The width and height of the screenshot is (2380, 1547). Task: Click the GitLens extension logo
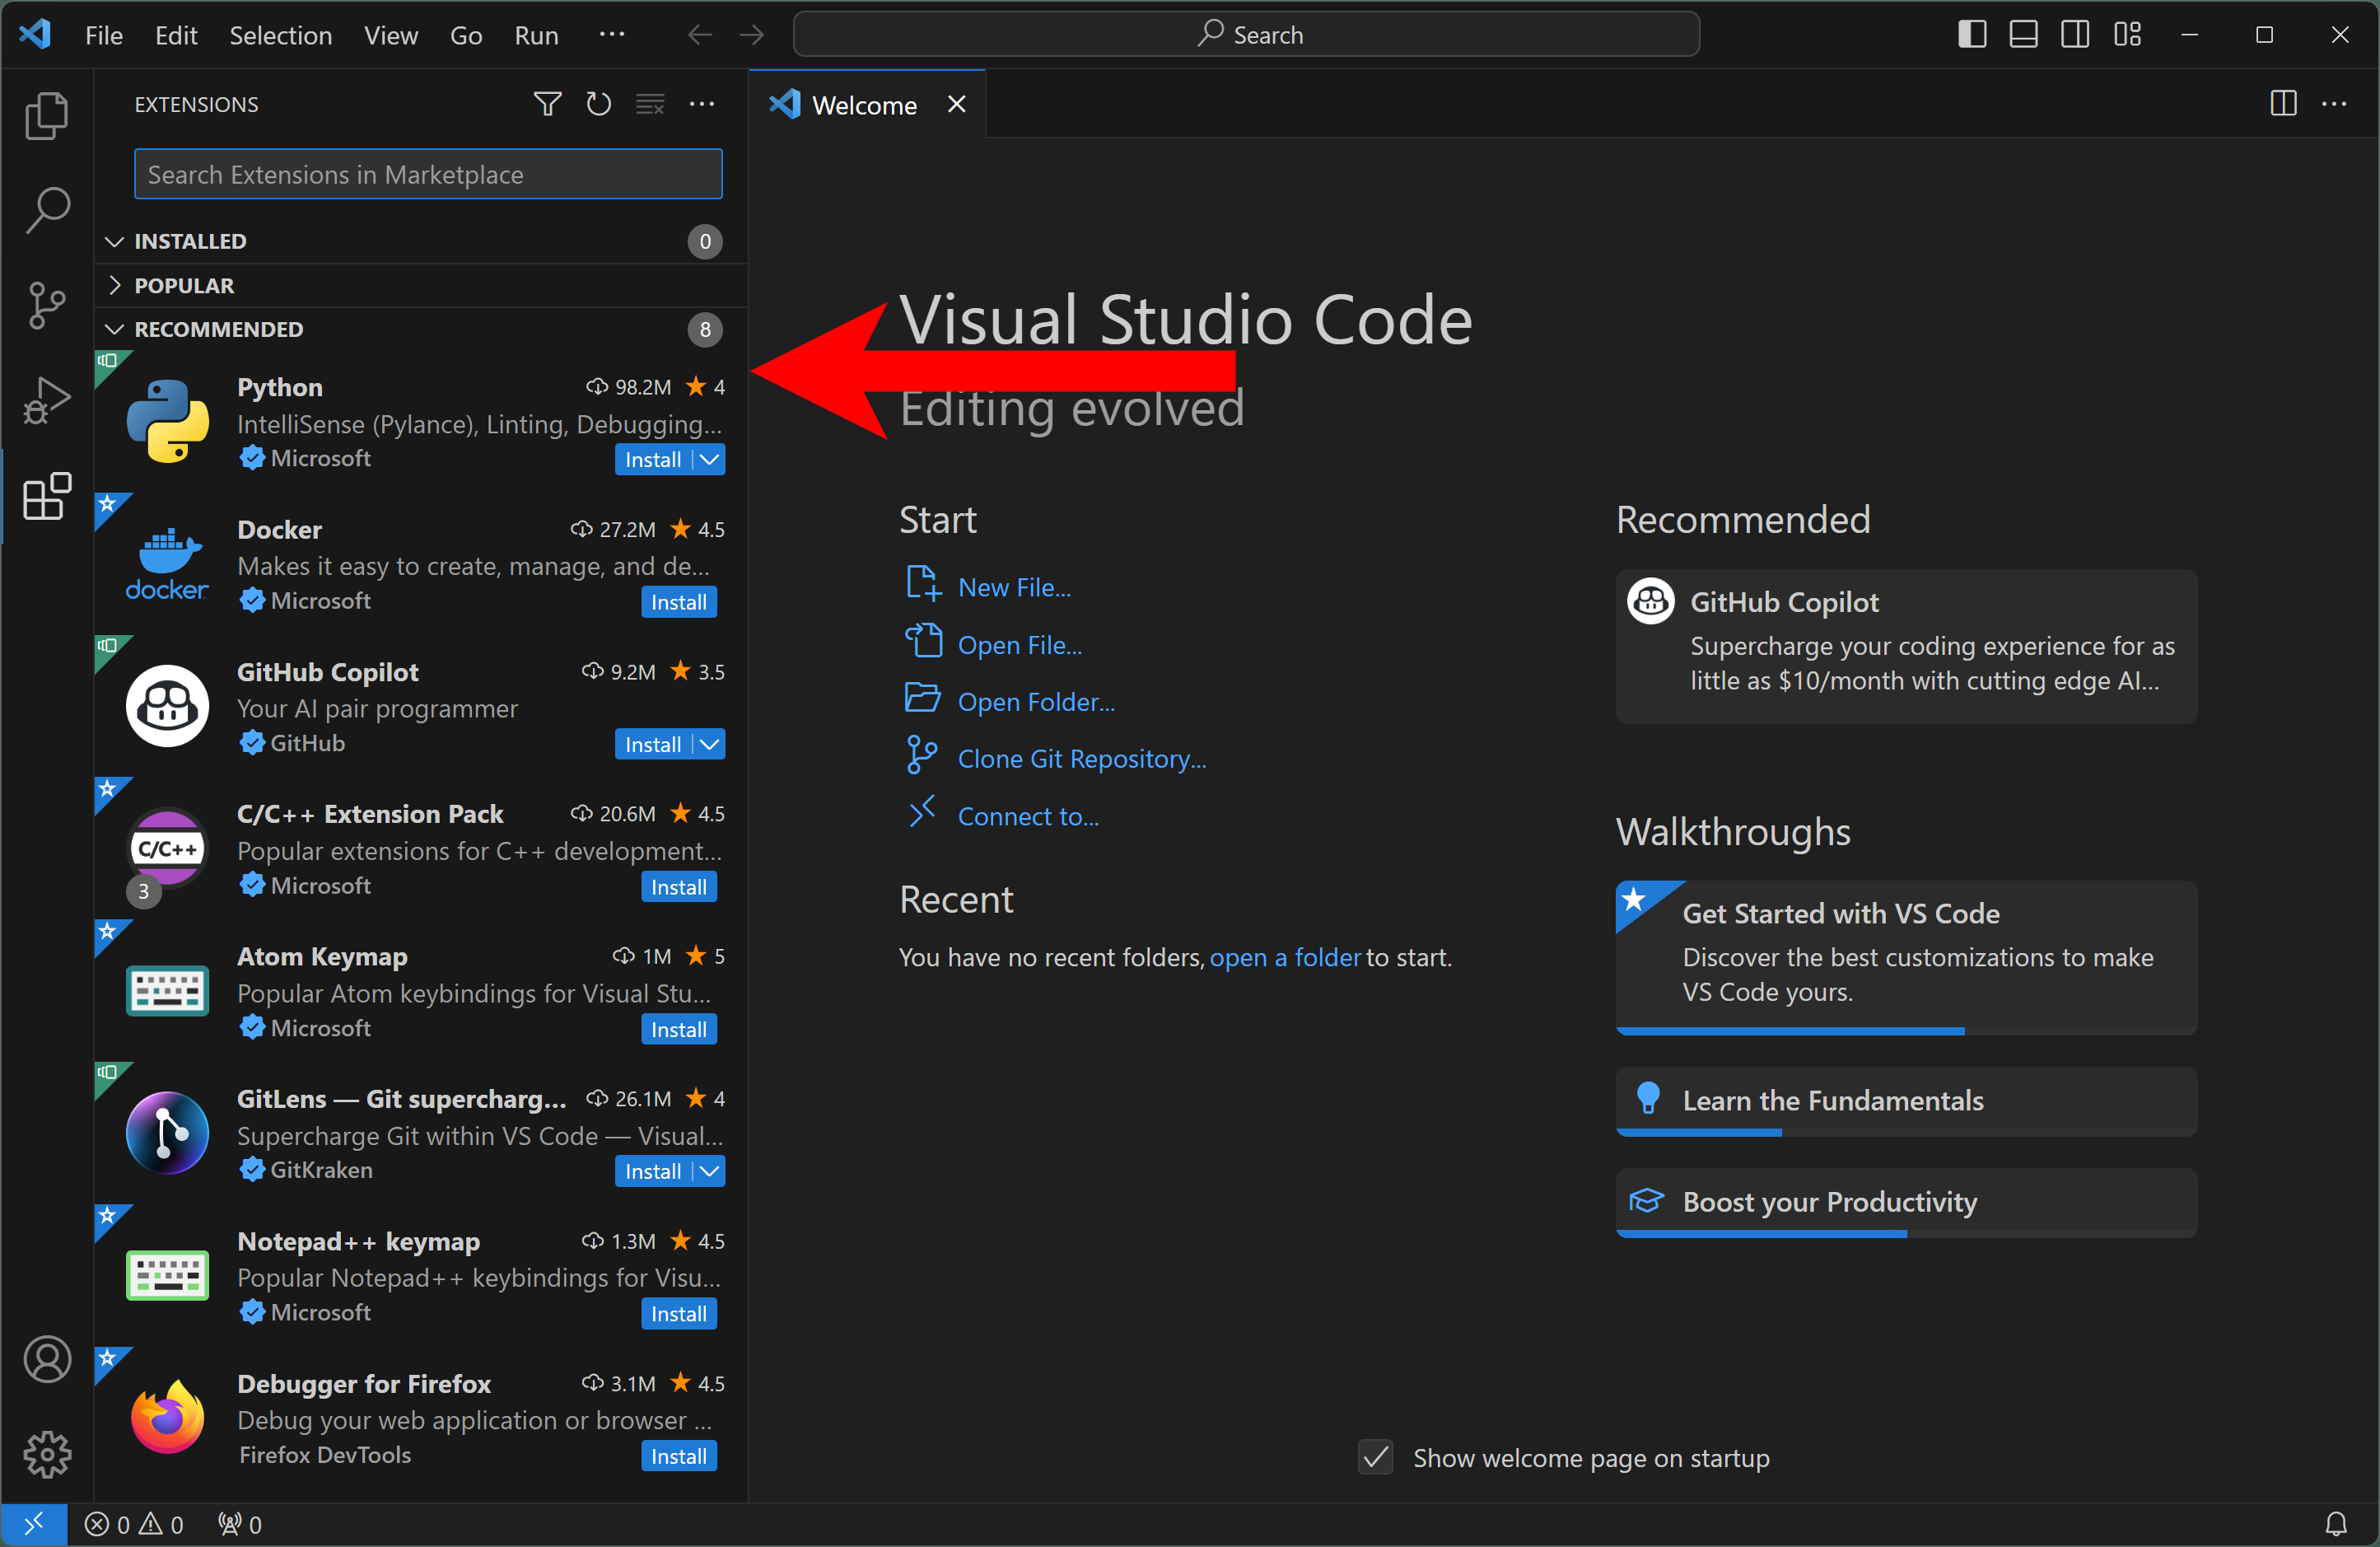tap(168, 1133)
